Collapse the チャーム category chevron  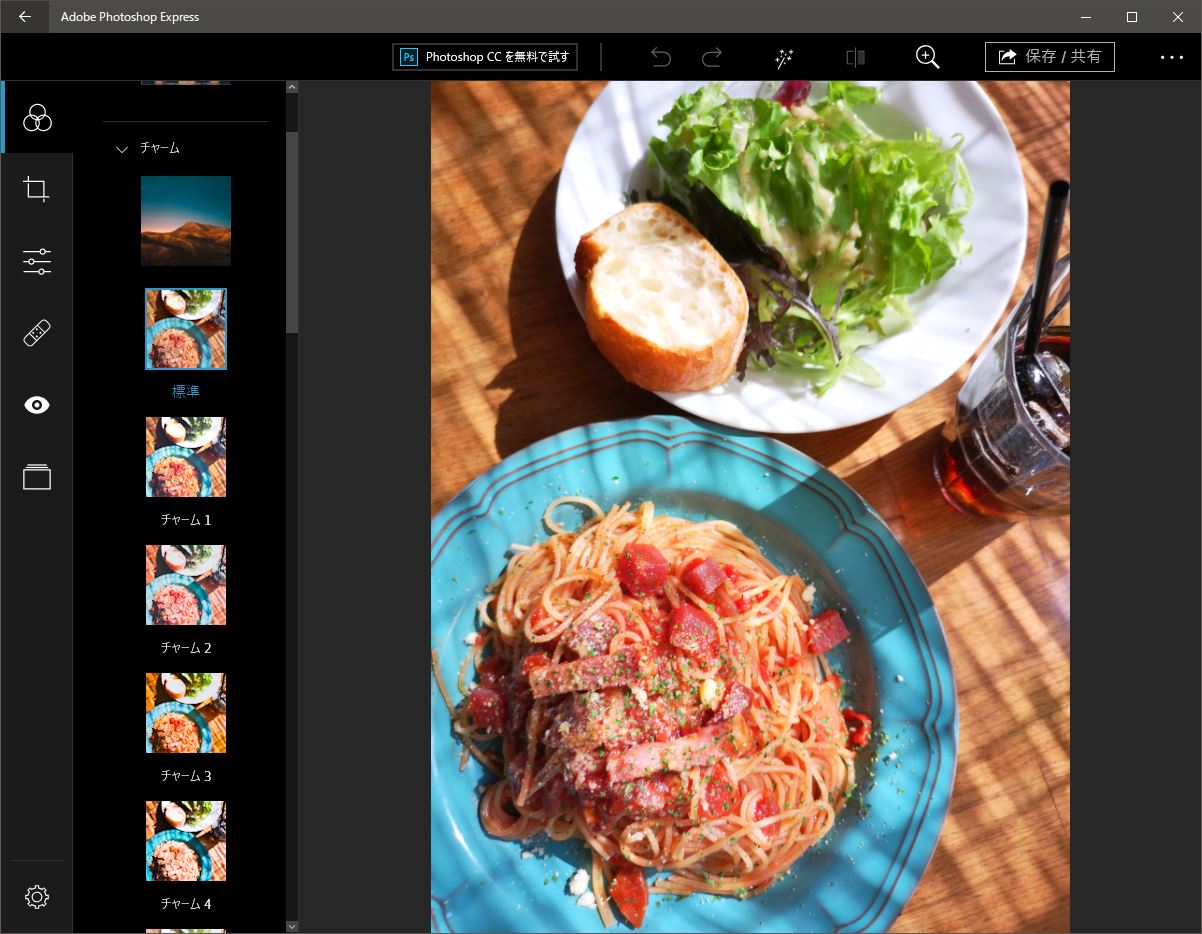click(x=122, y=149)
